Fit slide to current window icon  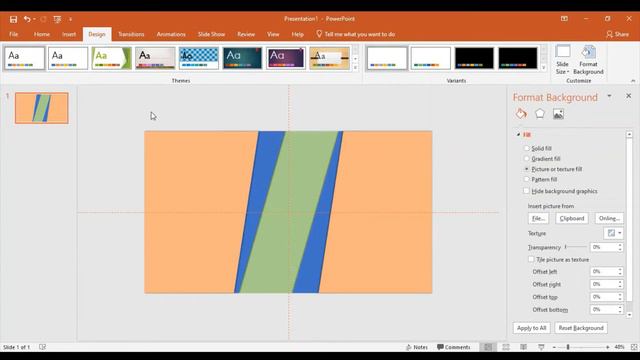coord(634,347)
